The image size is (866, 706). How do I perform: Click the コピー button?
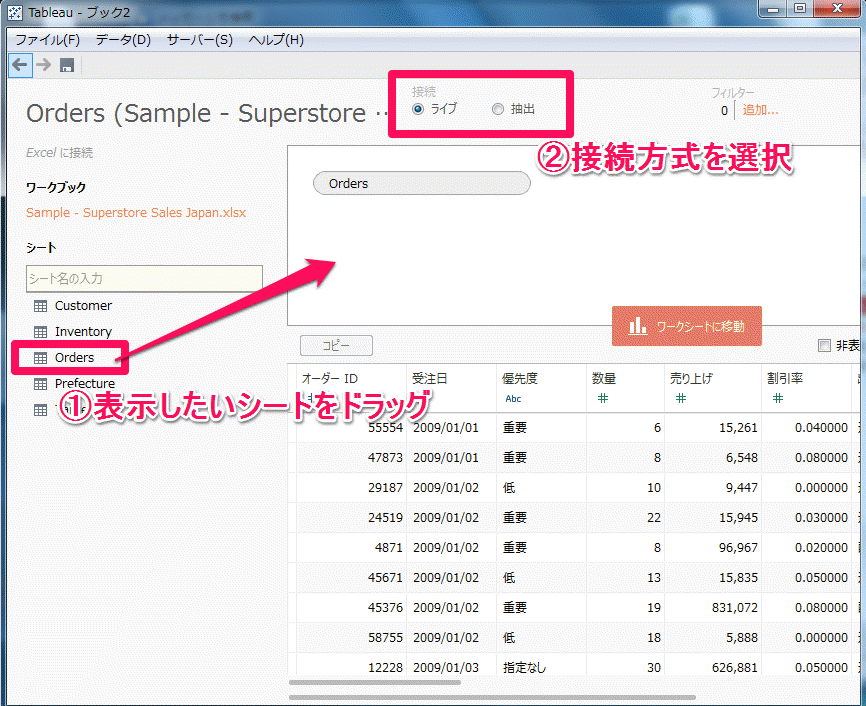(336, 345)
